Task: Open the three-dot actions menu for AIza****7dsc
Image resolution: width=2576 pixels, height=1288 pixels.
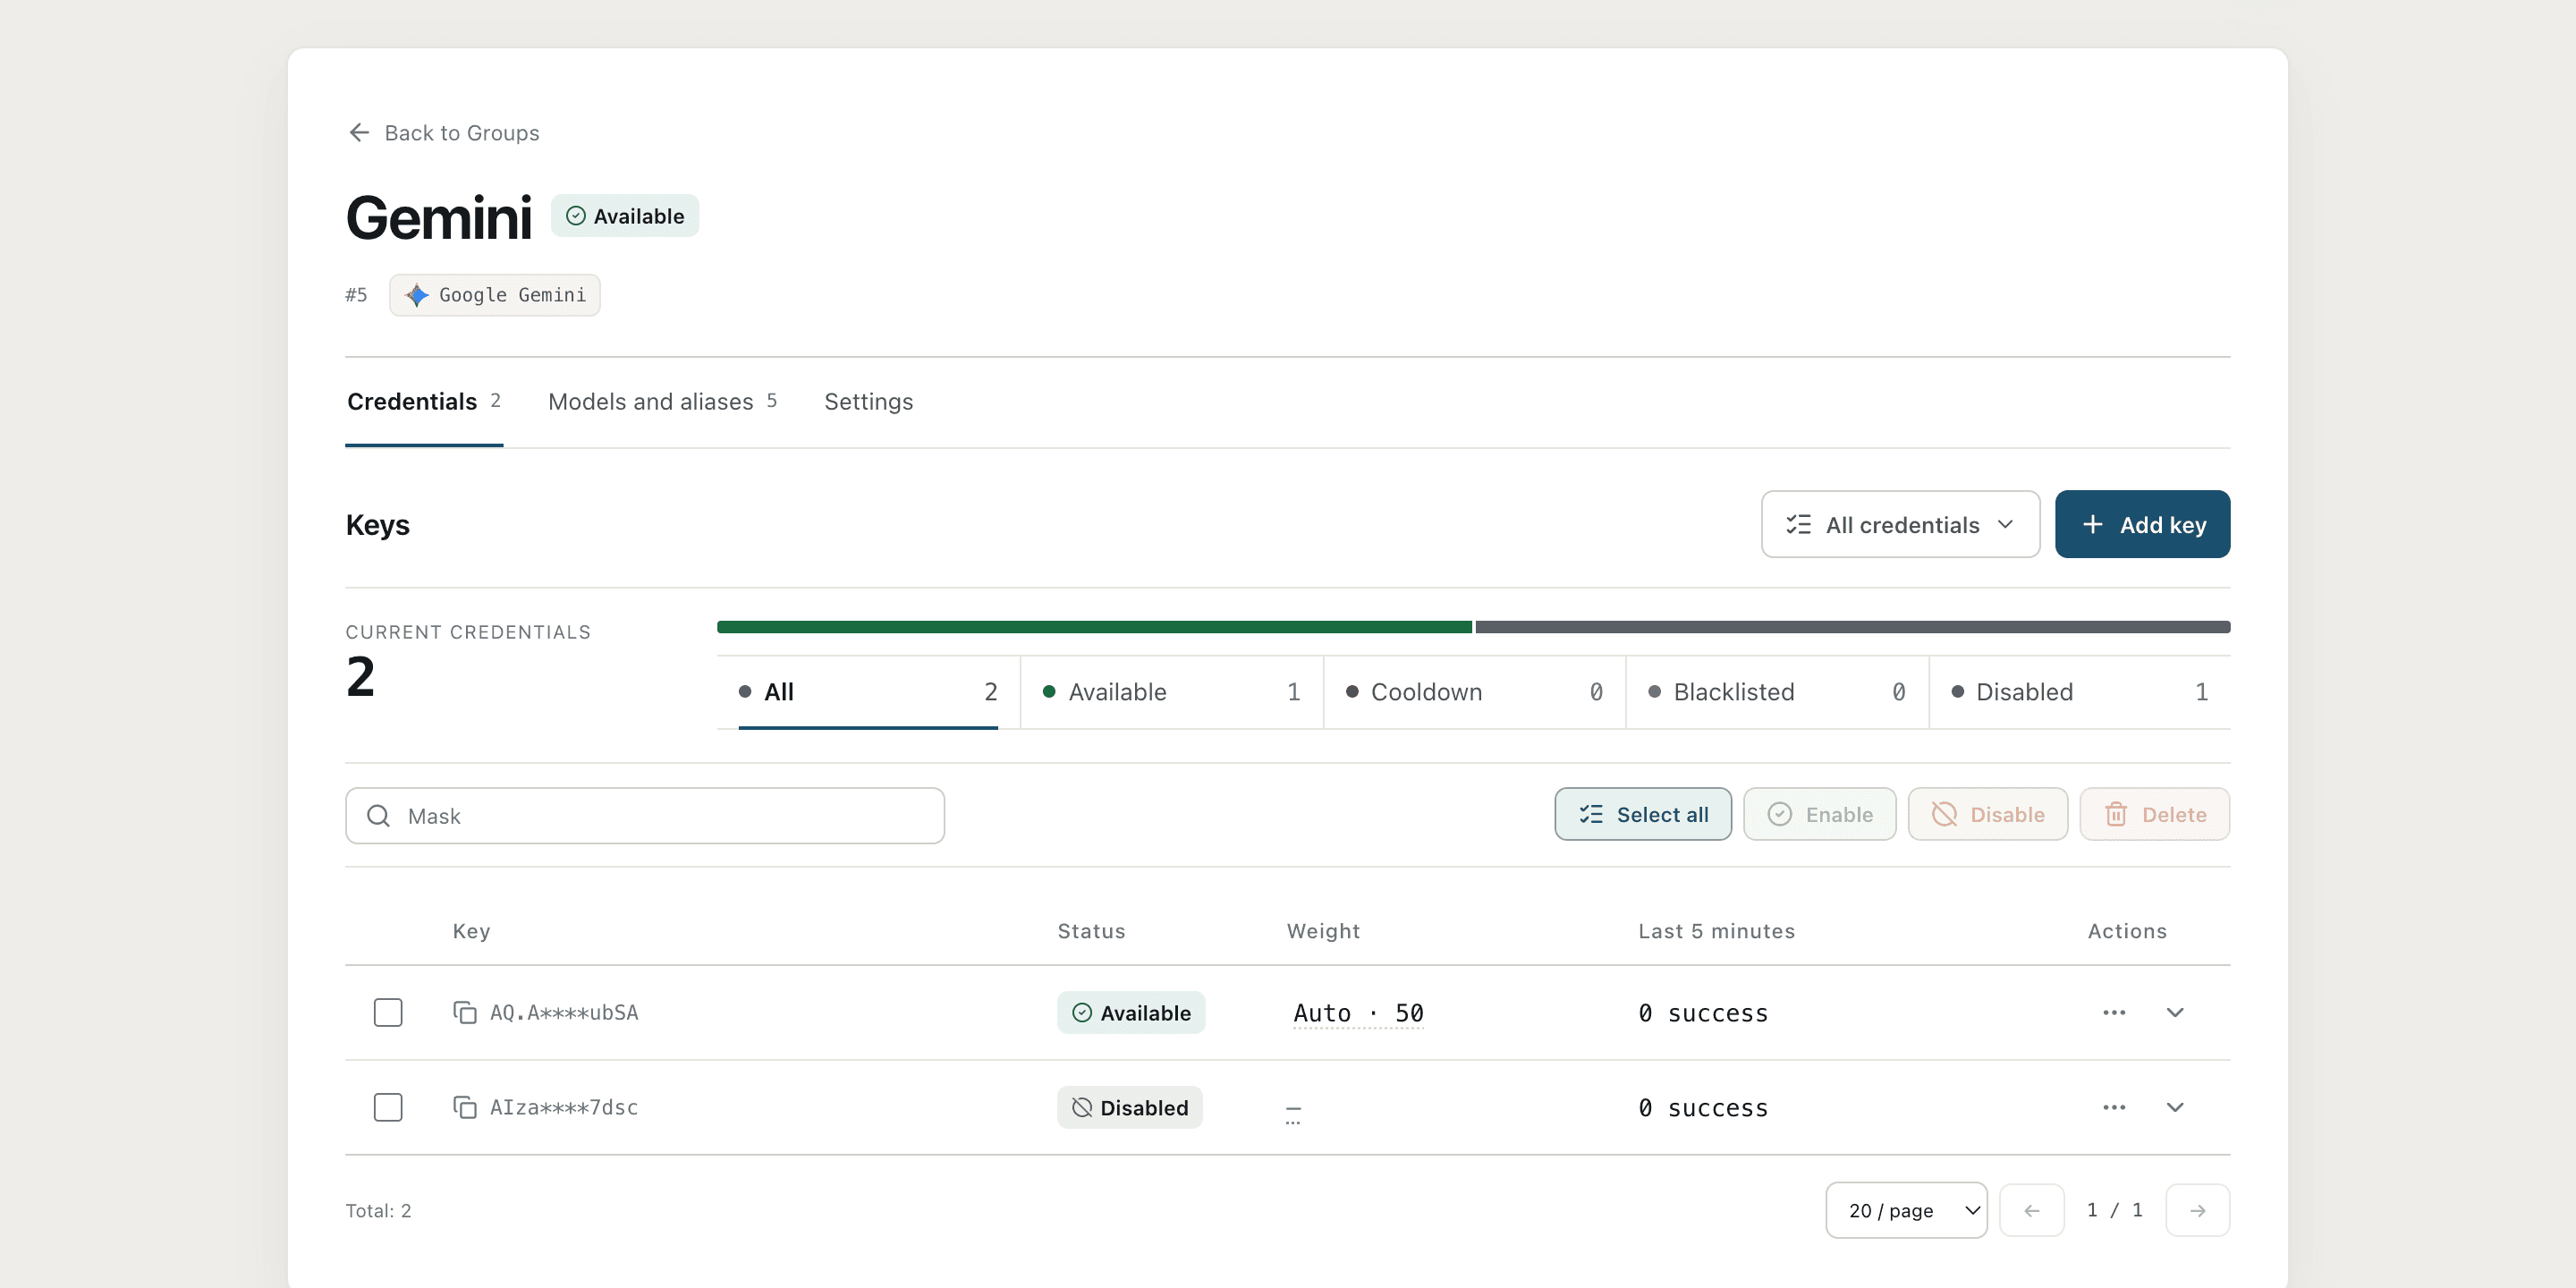Action: coord(2114,1107)
